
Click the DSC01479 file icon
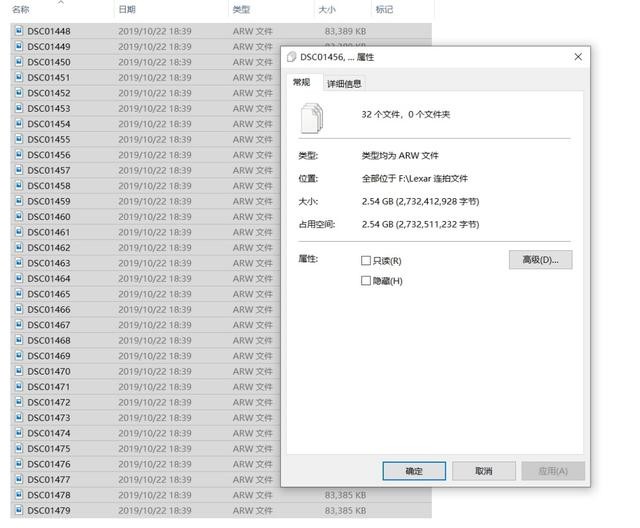pyautogui.click(x=19, y=510)
